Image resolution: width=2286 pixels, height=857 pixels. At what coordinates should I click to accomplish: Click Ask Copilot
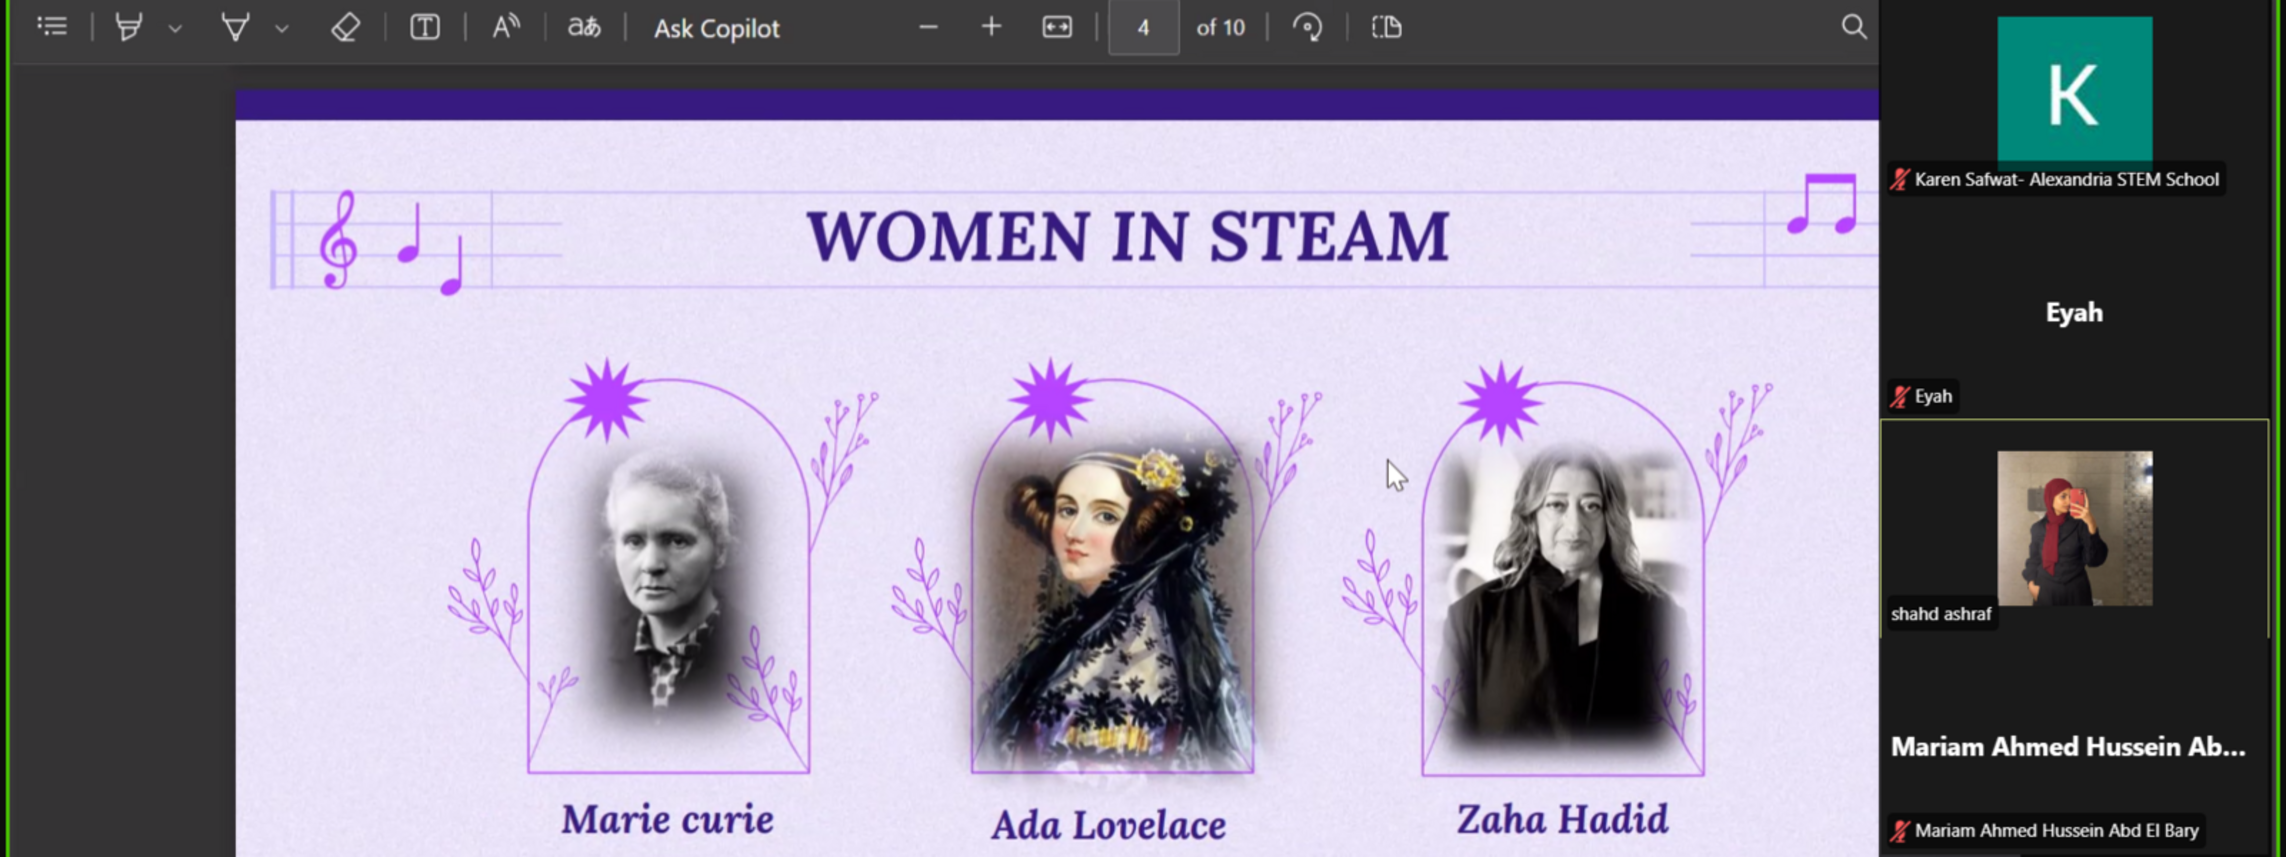click(x=716, y=28)
